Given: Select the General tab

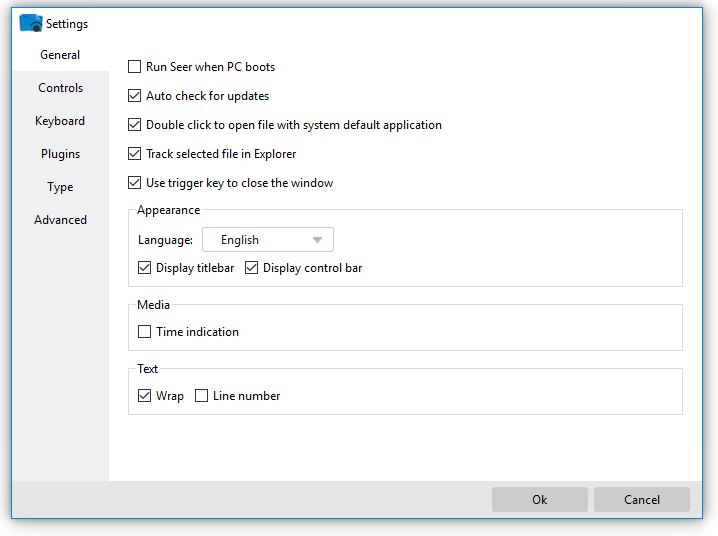Looking at the screenshot, I should [x=60, y=55].
